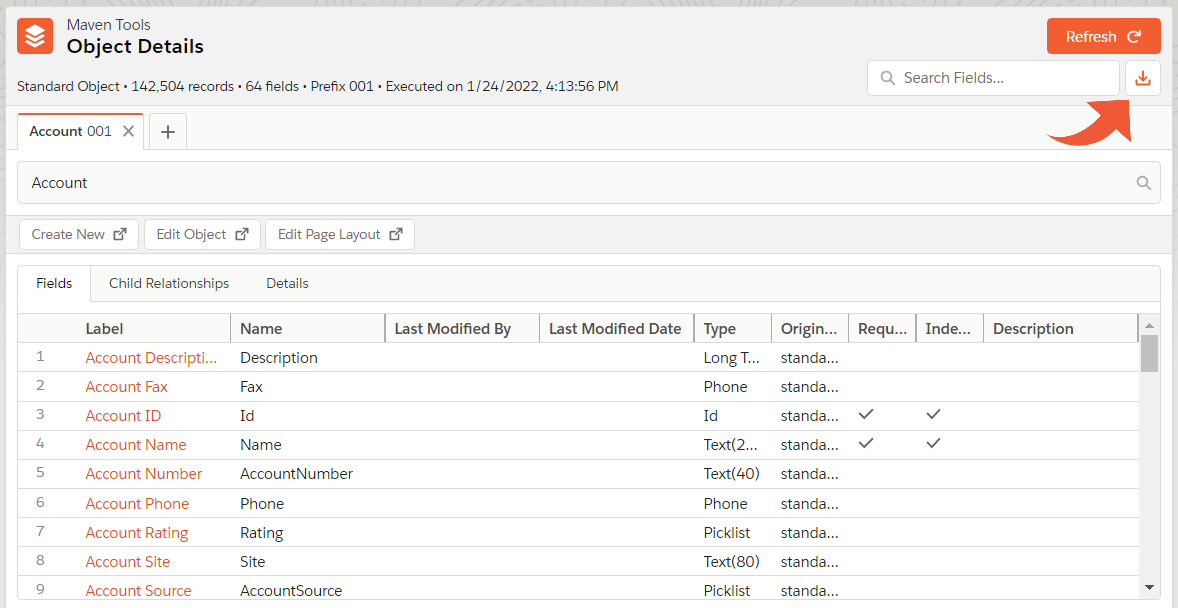This screenshot has width=1178, height=608.
Task: Click the Create New button
Action: 79,234
